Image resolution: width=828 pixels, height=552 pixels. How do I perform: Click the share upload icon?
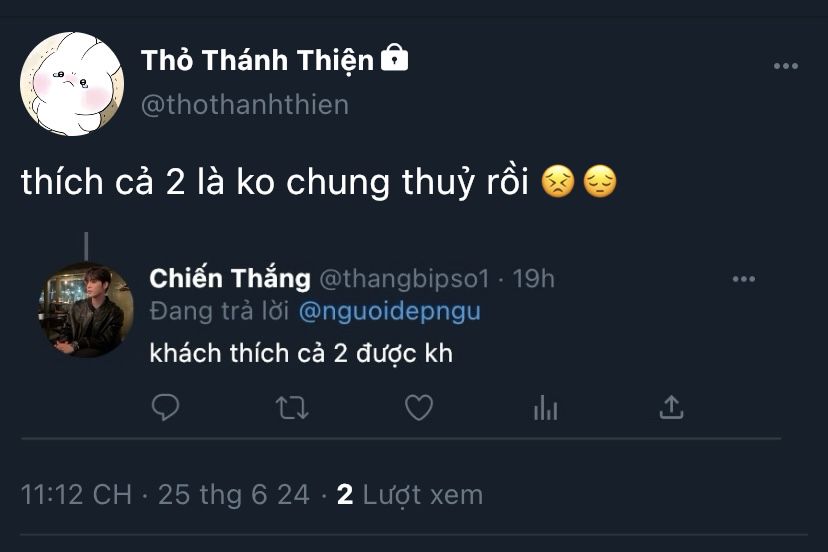pos(671,407)
